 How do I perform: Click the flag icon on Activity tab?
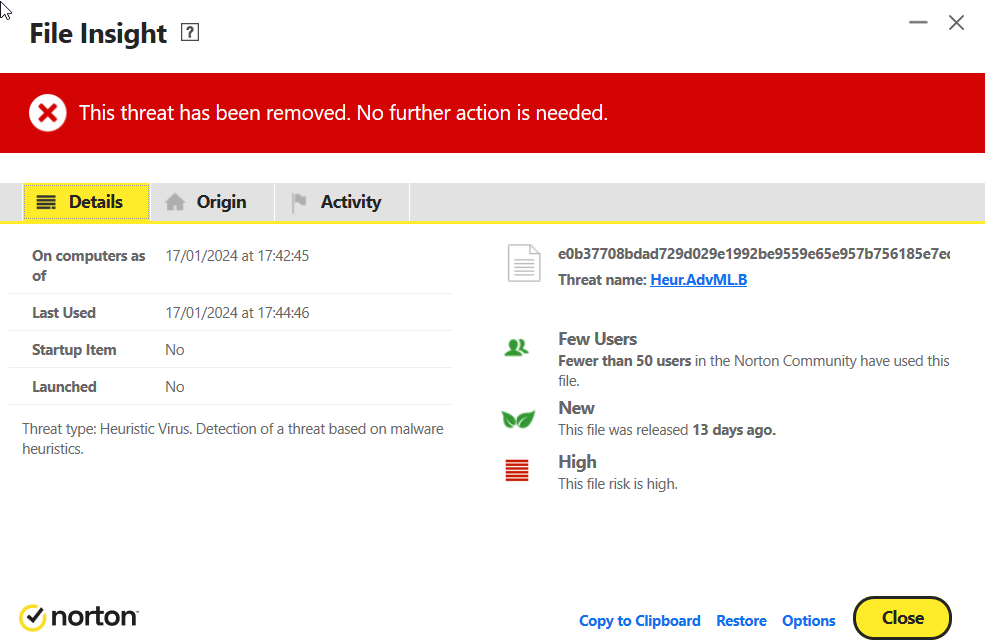pos(299,202)
